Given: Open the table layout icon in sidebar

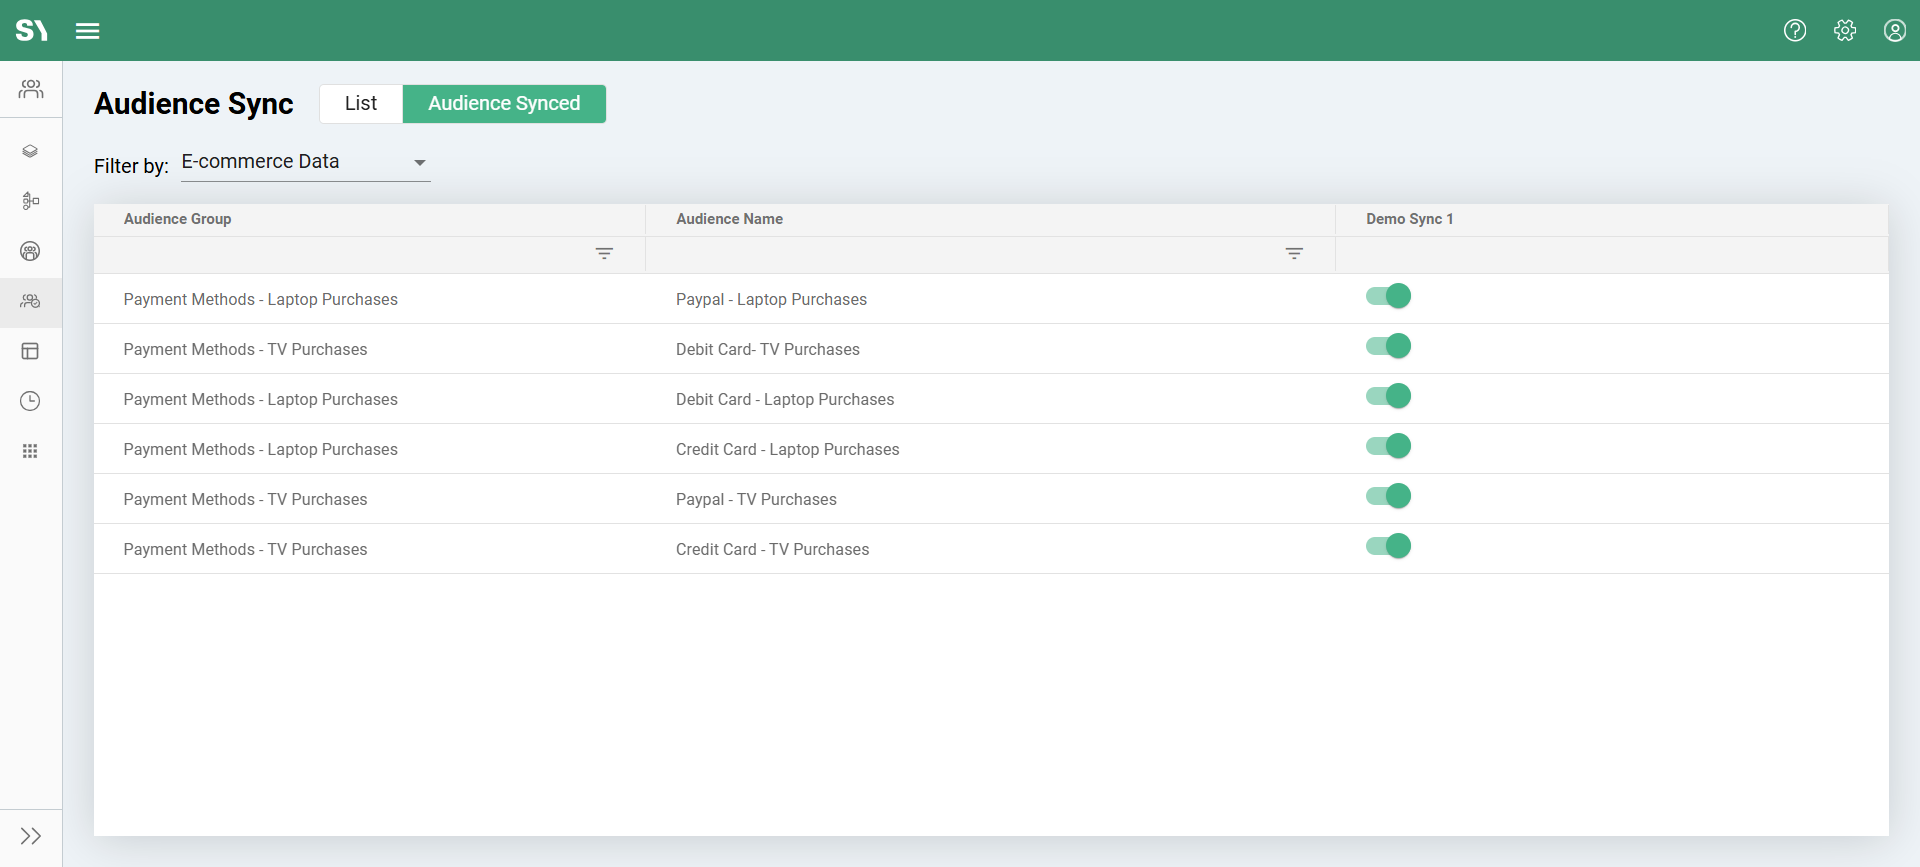Looking at the screenshot, I should (30, 351).
